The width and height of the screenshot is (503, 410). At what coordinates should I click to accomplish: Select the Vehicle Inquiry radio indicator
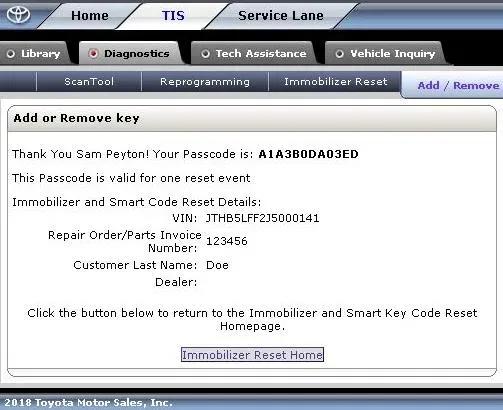click(x=339, y=53)
